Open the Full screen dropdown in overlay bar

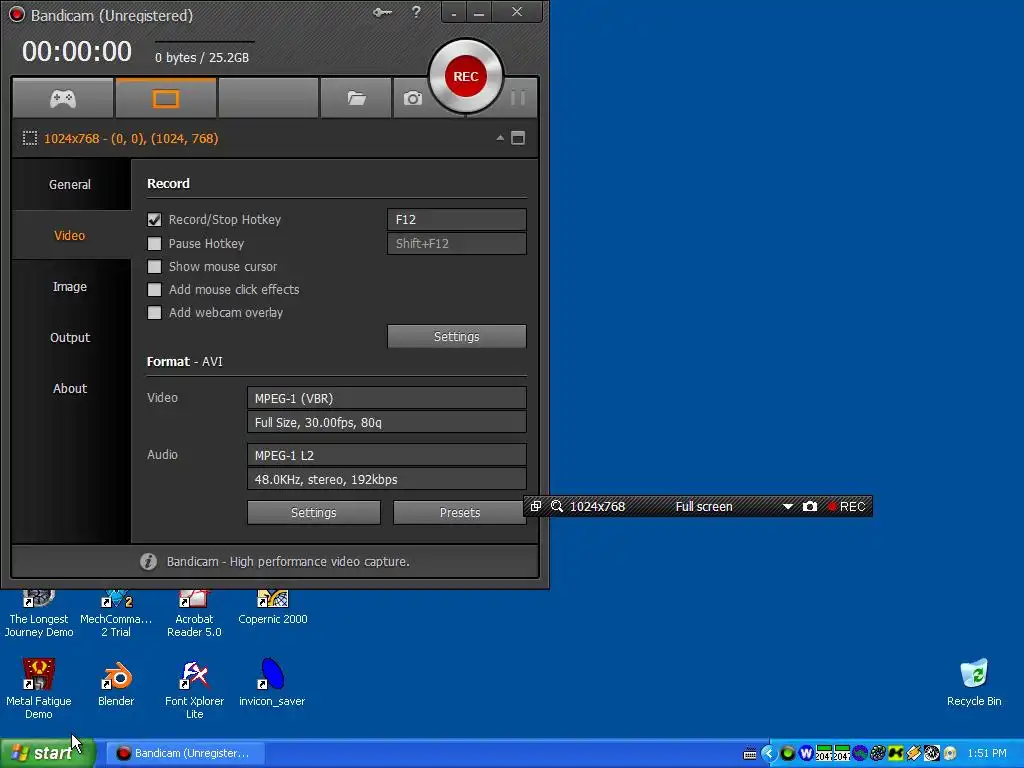704,506
